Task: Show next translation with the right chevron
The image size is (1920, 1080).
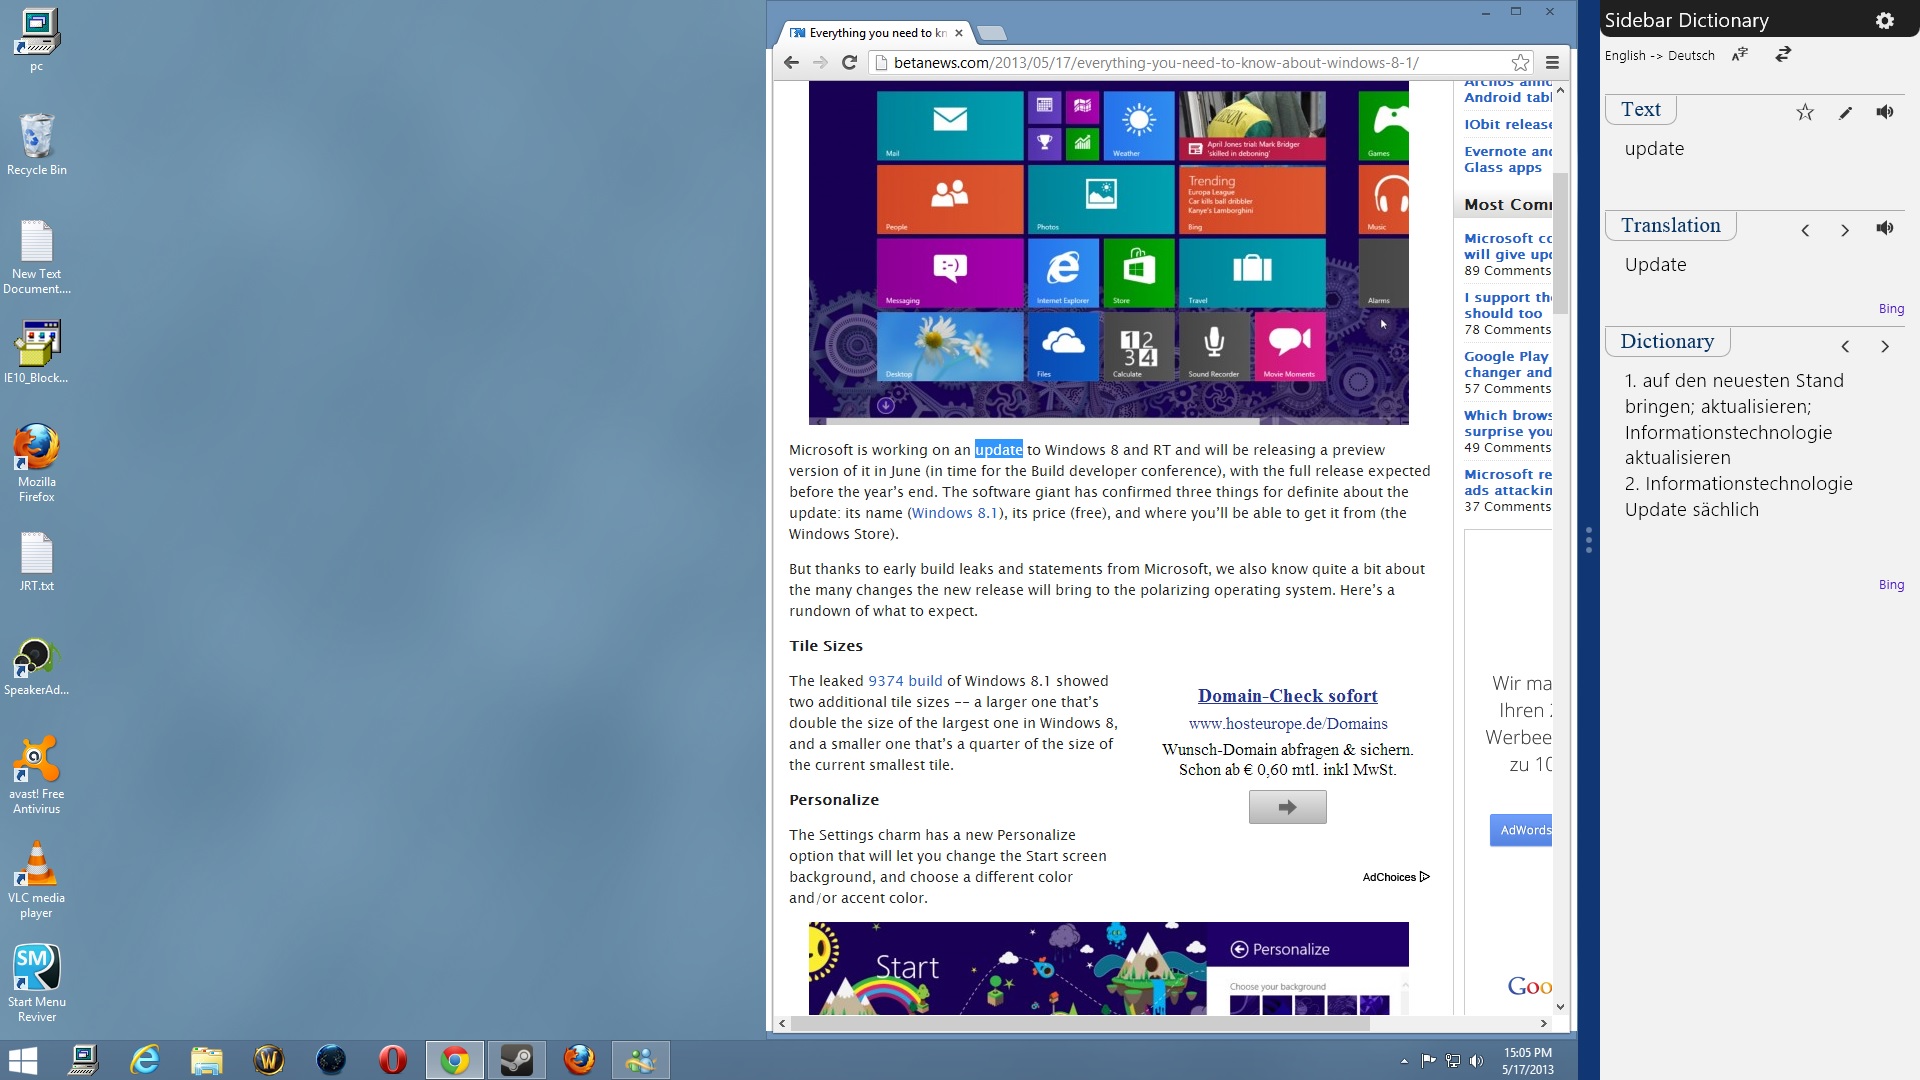Action: 1845,230
